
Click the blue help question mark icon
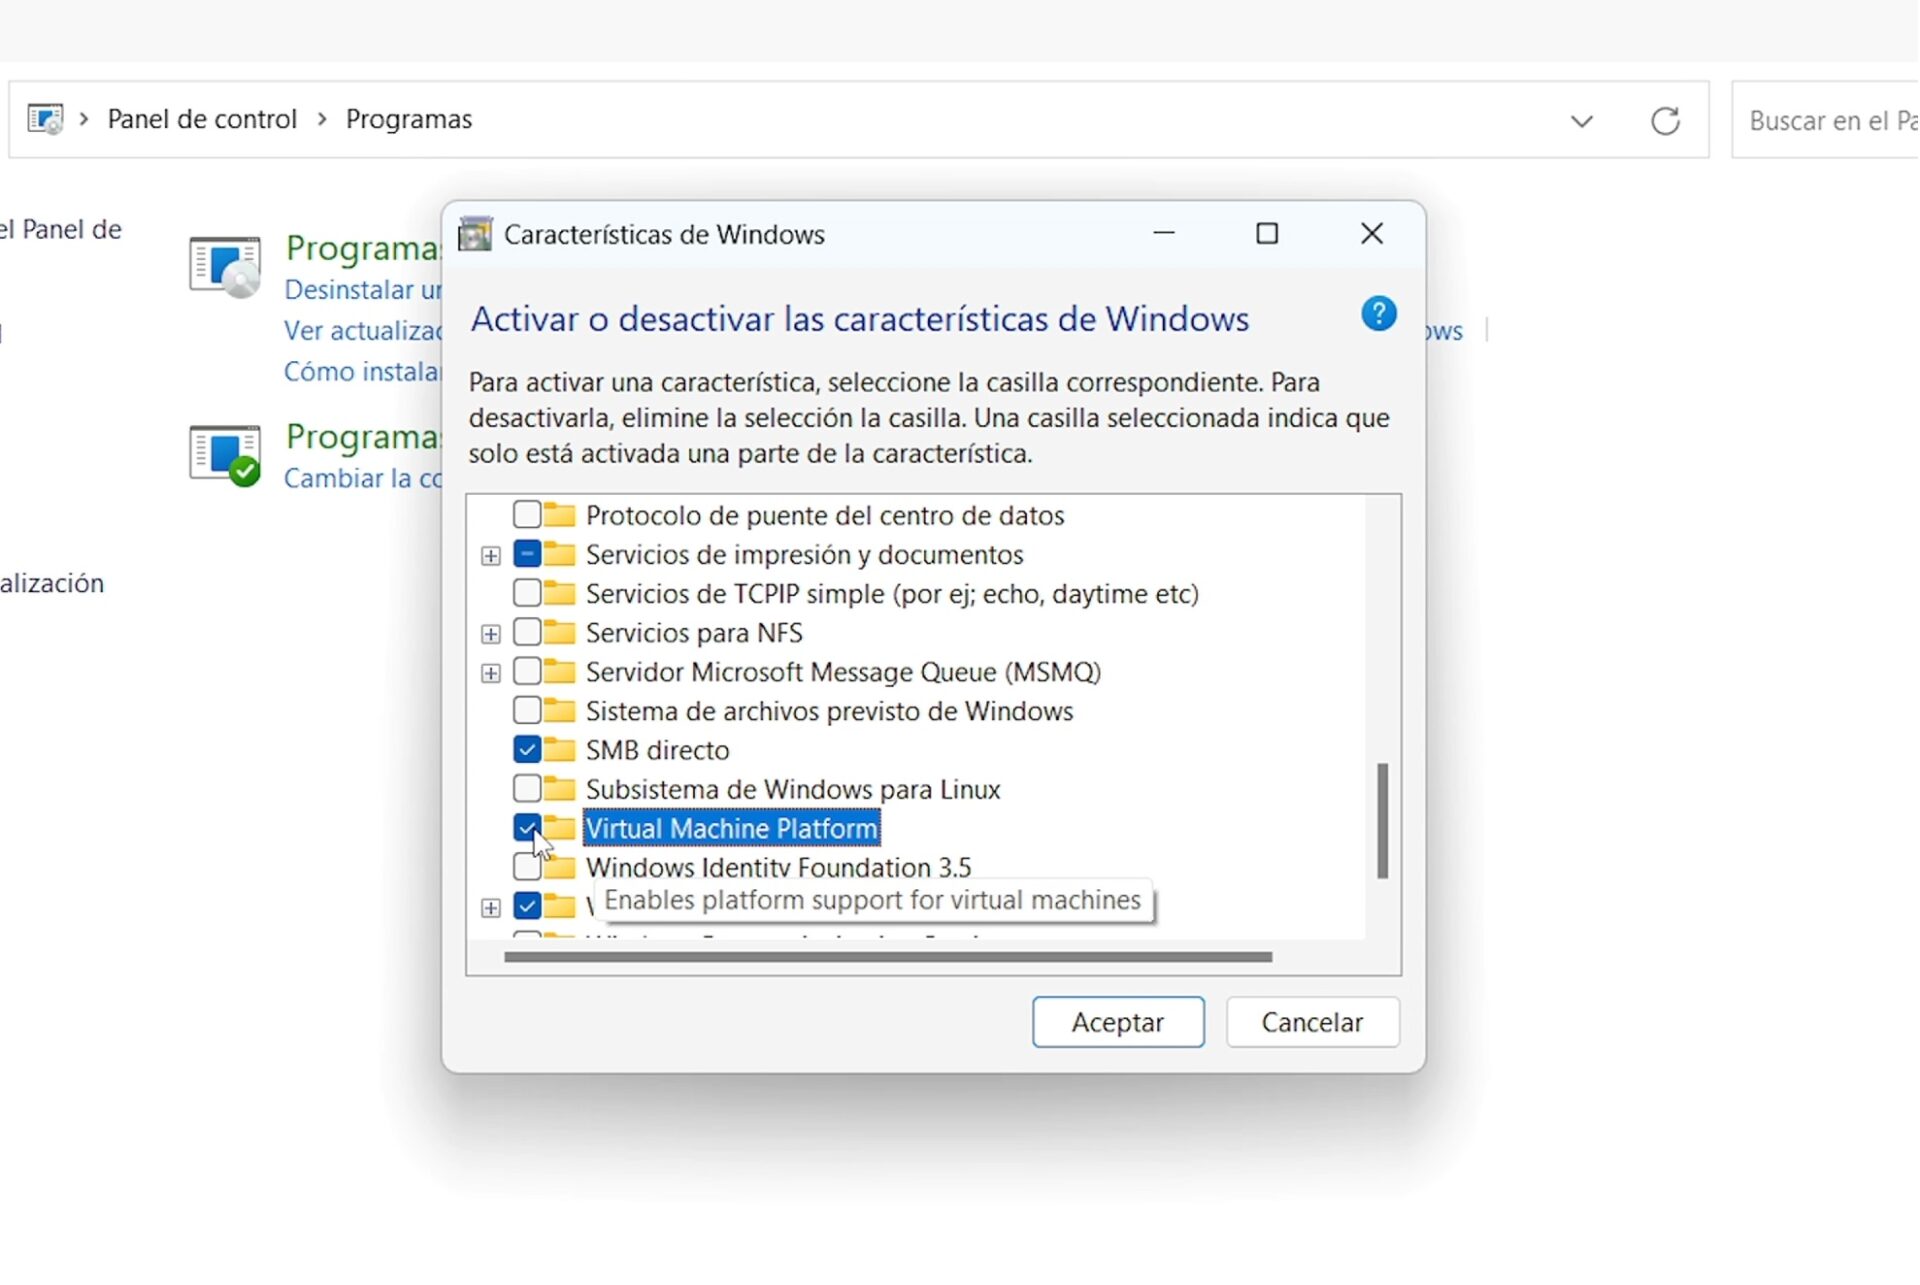click(x=1378, y=314)
